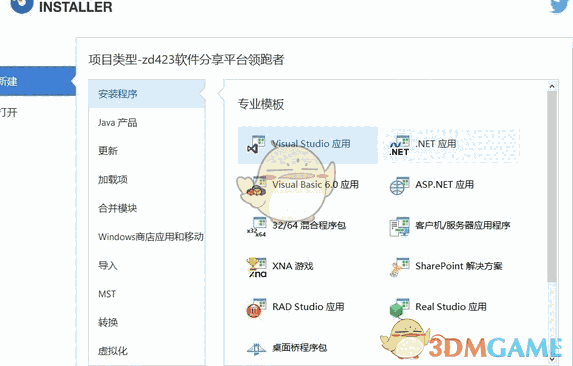573x366 pixels.
Task: Open the MST category
Action: 147,294
